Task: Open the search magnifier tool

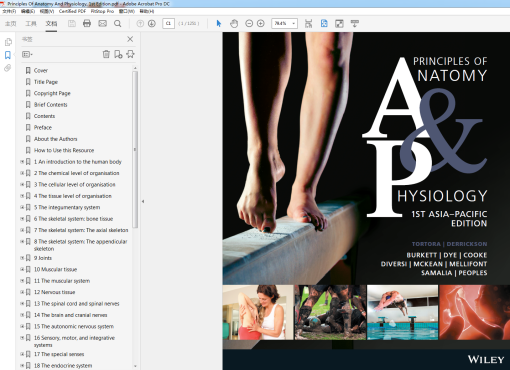Action: pyautogui.click(x=117, y=23)
